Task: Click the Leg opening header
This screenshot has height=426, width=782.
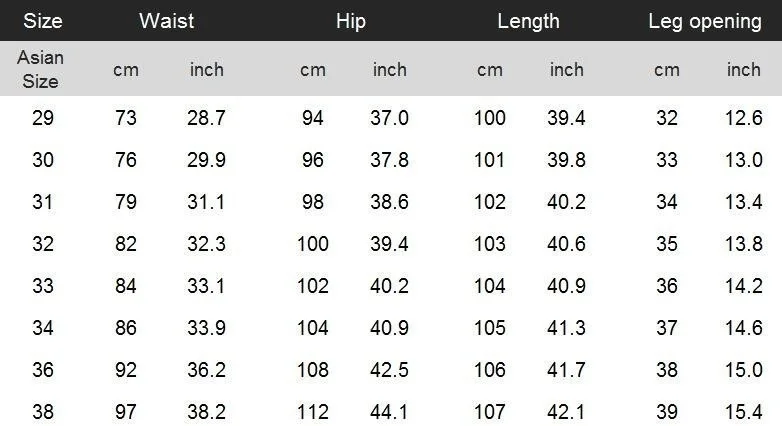Action: pyautogui.click(x=705, y=22)
